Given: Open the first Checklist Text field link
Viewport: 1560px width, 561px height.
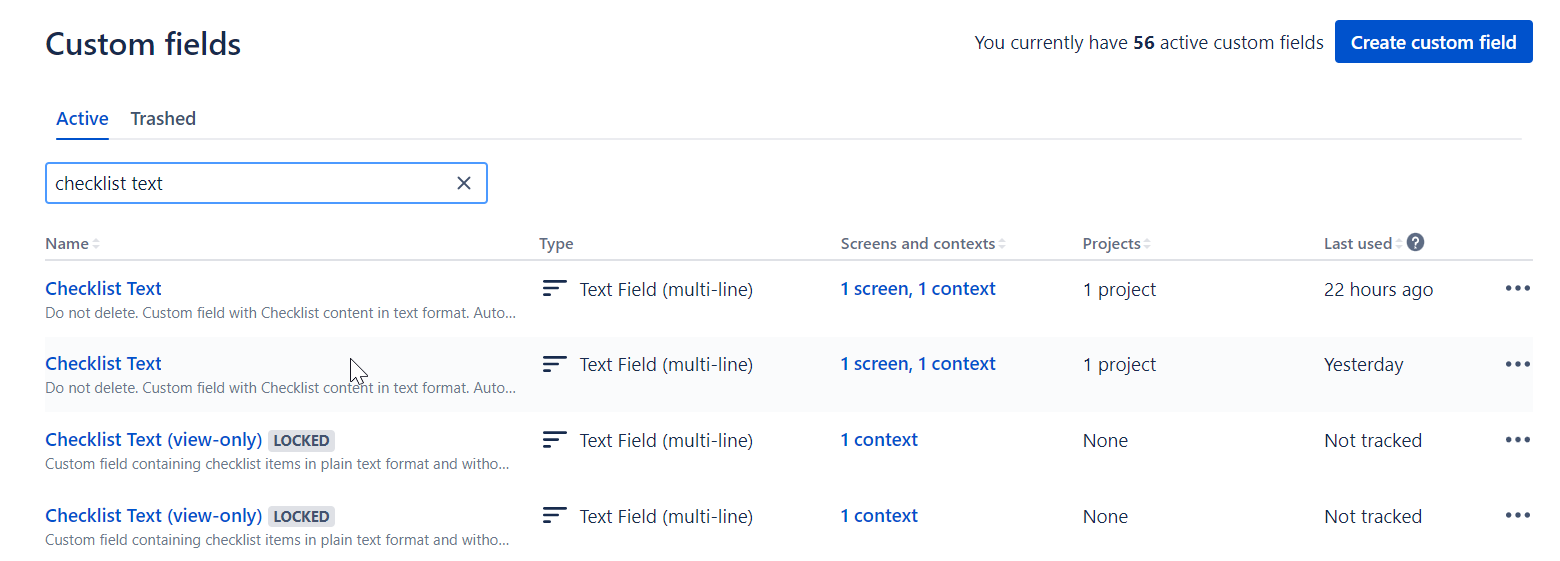Looking at the screenshot, I should pyautogui.click(x=103, y=289).
